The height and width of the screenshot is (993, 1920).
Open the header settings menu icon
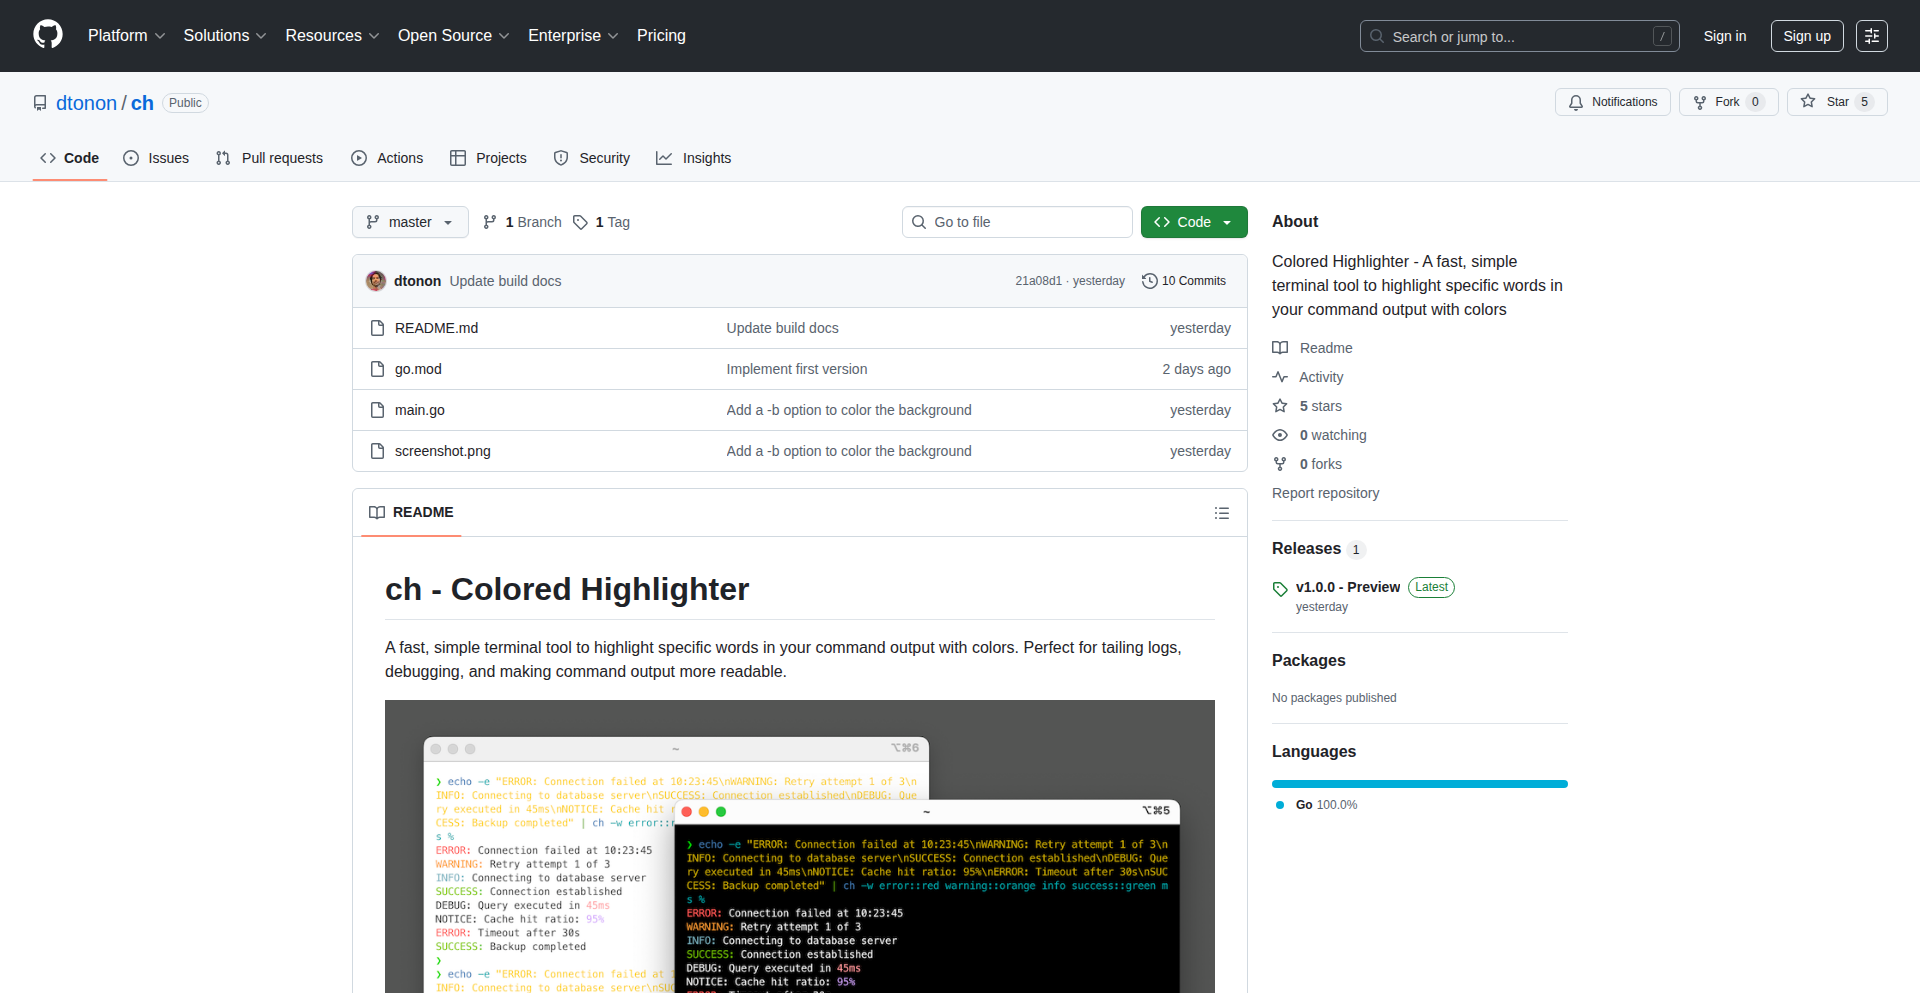1871,36
